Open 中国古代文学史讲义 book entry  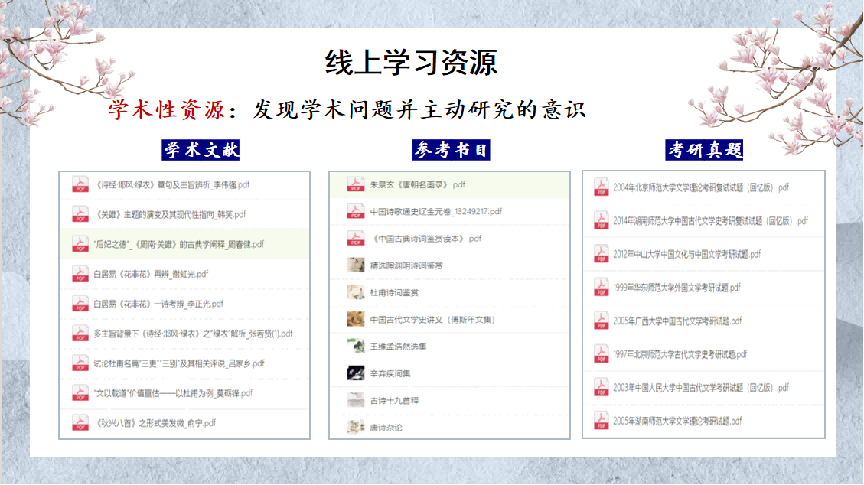[425, 319]
